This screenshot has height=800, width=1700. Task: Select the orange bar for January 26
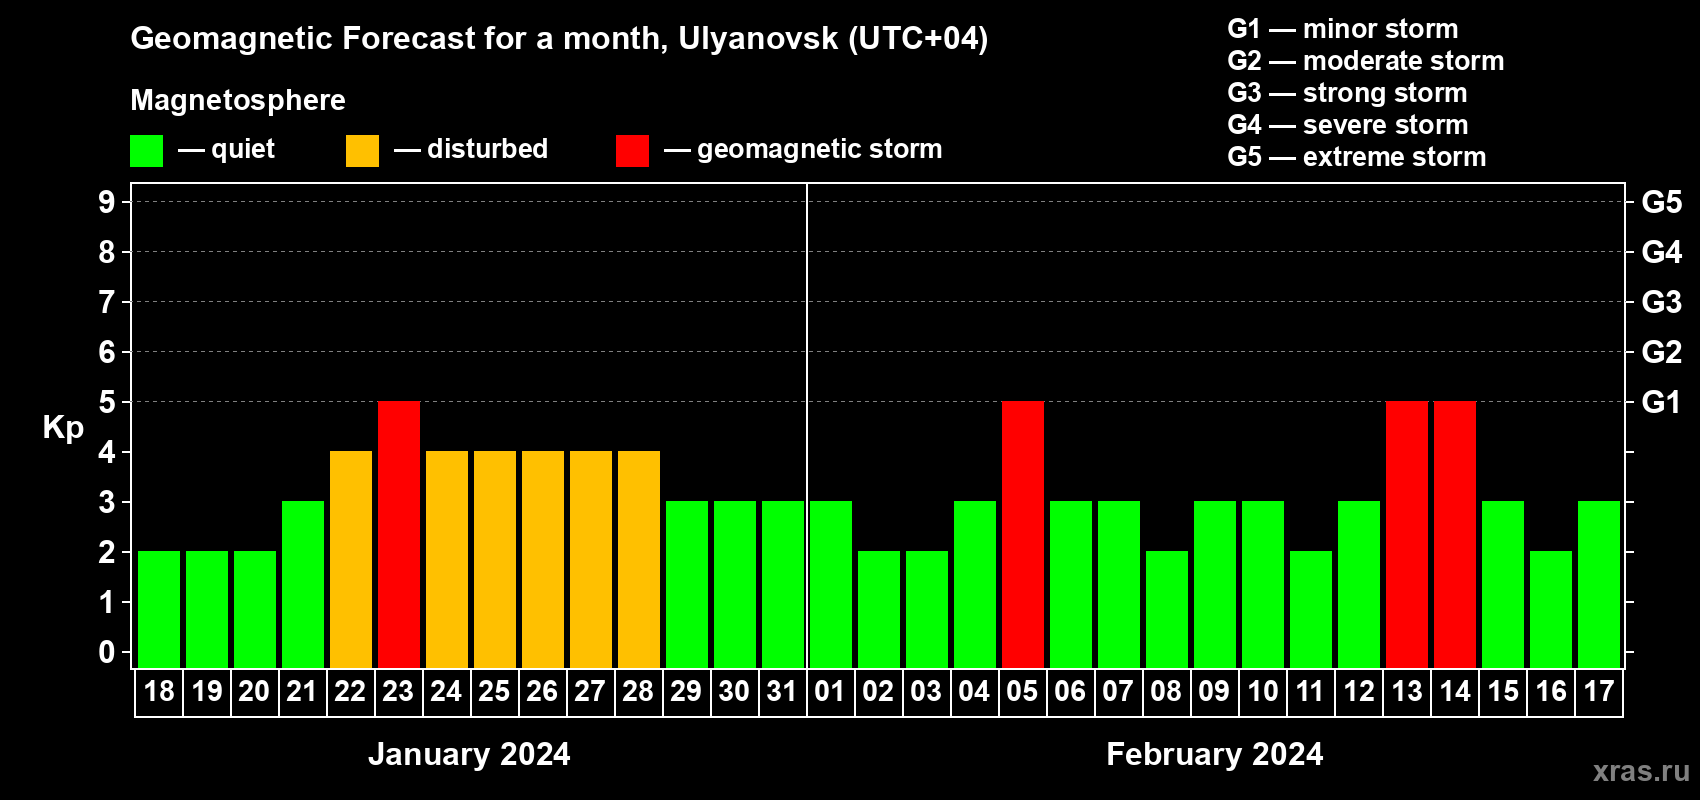coord(543,559)
